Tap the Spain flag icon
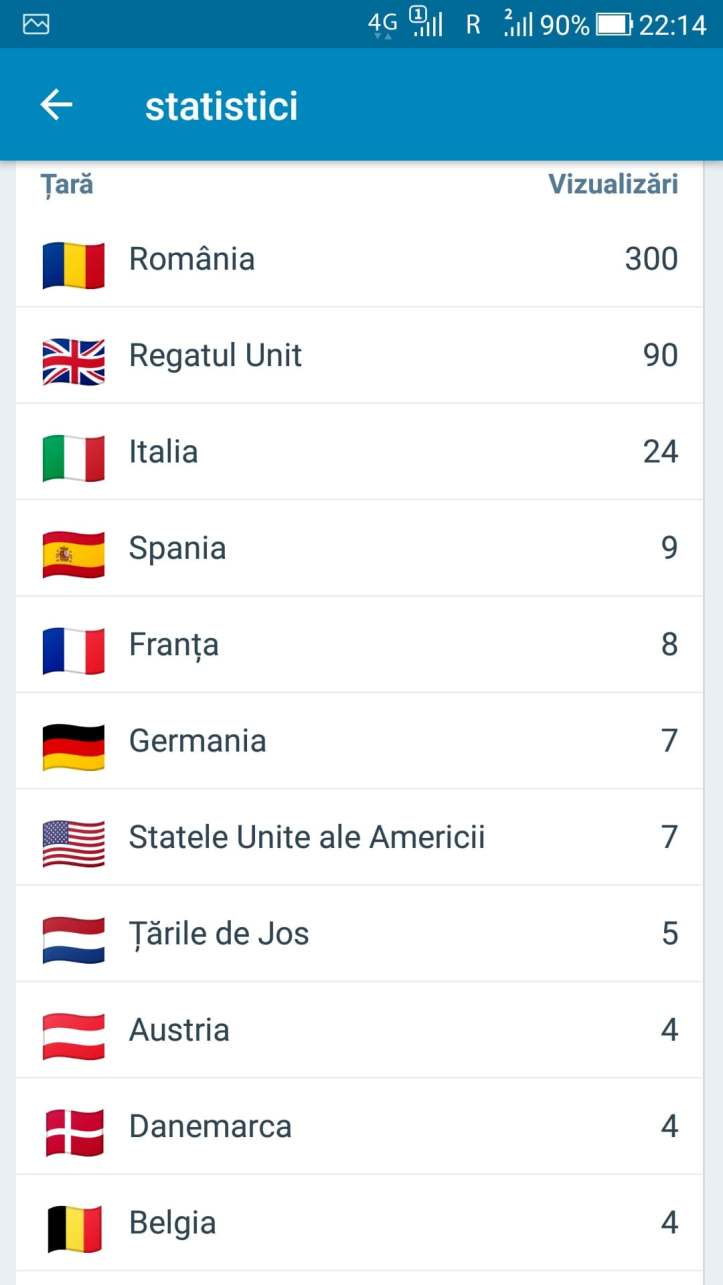 74,554
